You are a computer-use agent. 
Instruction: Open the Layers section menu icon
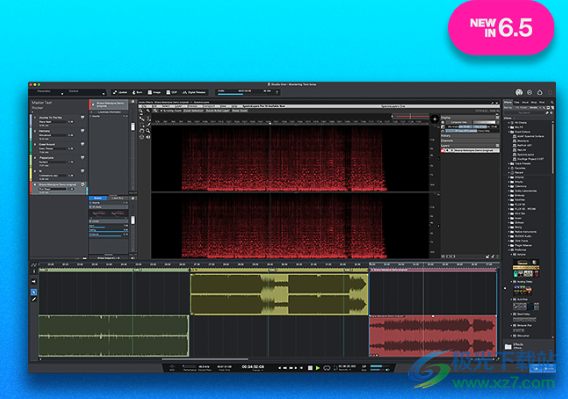click(x=497, y=145)
